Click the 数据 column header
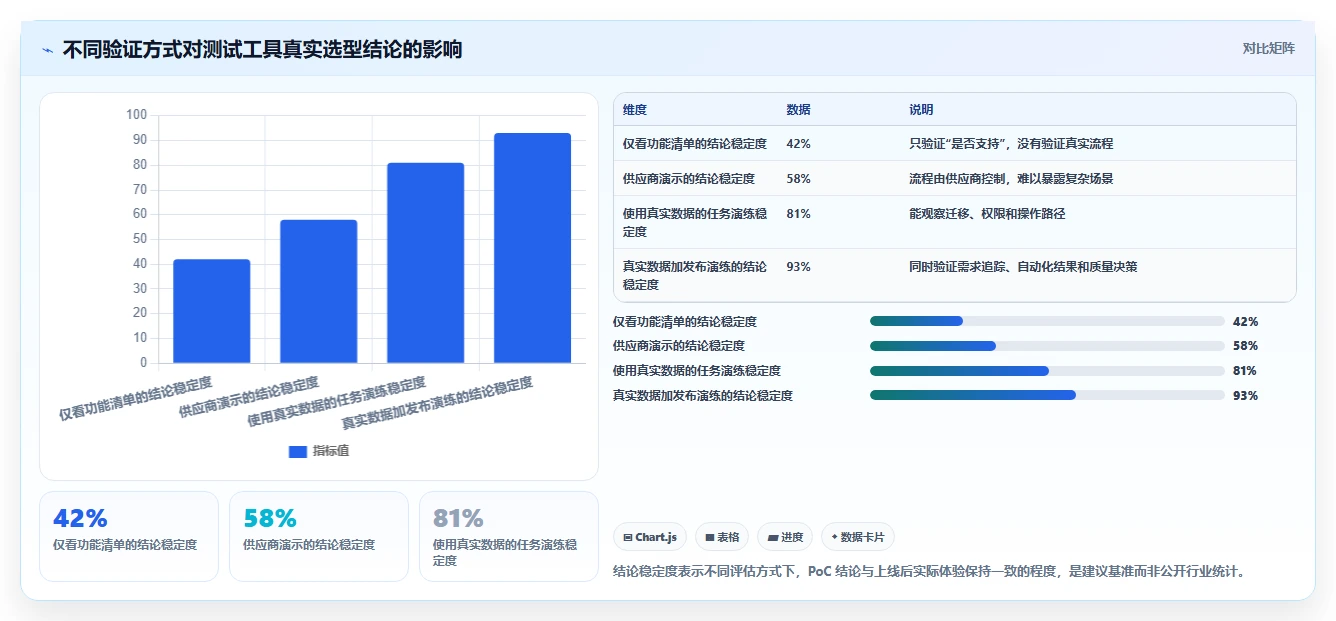This screenshot has width=1336, height=621. [x=799, y=110]
